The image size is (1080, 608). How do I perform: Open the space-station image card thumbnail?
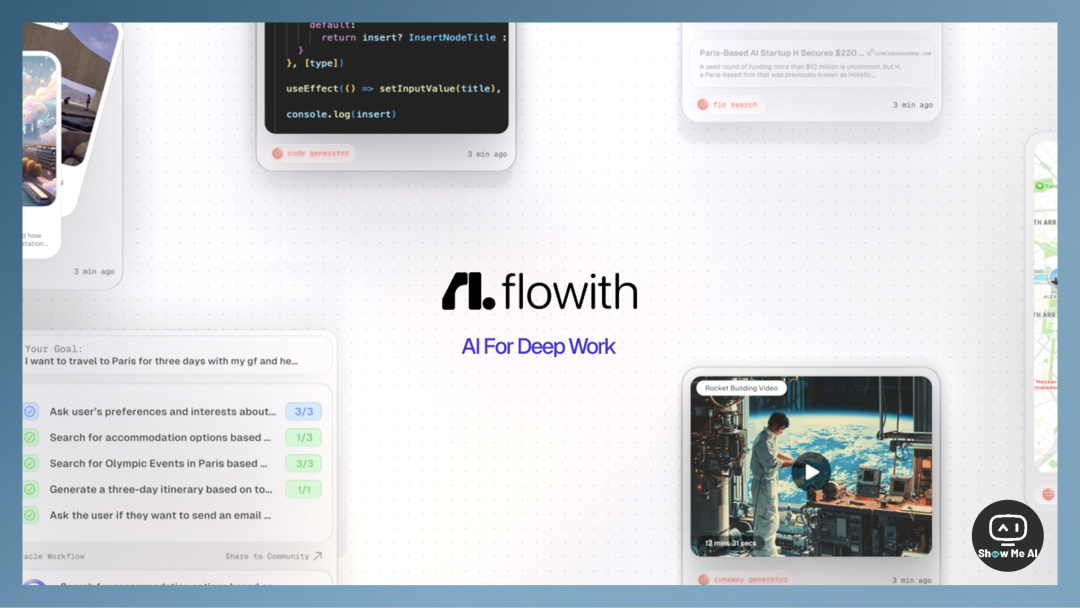click(x=40, y=131)
